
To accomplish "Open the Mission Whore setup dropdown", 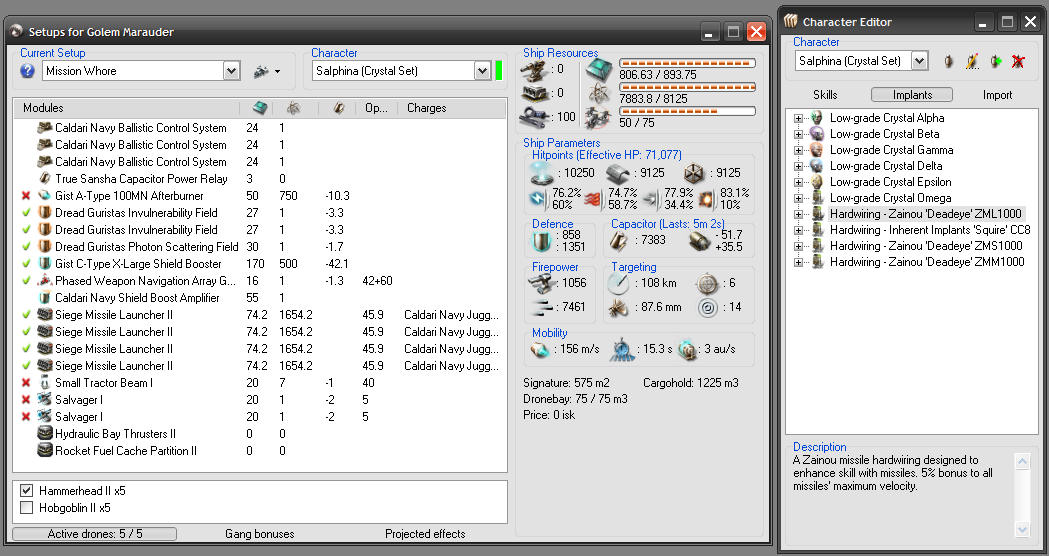I will [x=231, y=71].
